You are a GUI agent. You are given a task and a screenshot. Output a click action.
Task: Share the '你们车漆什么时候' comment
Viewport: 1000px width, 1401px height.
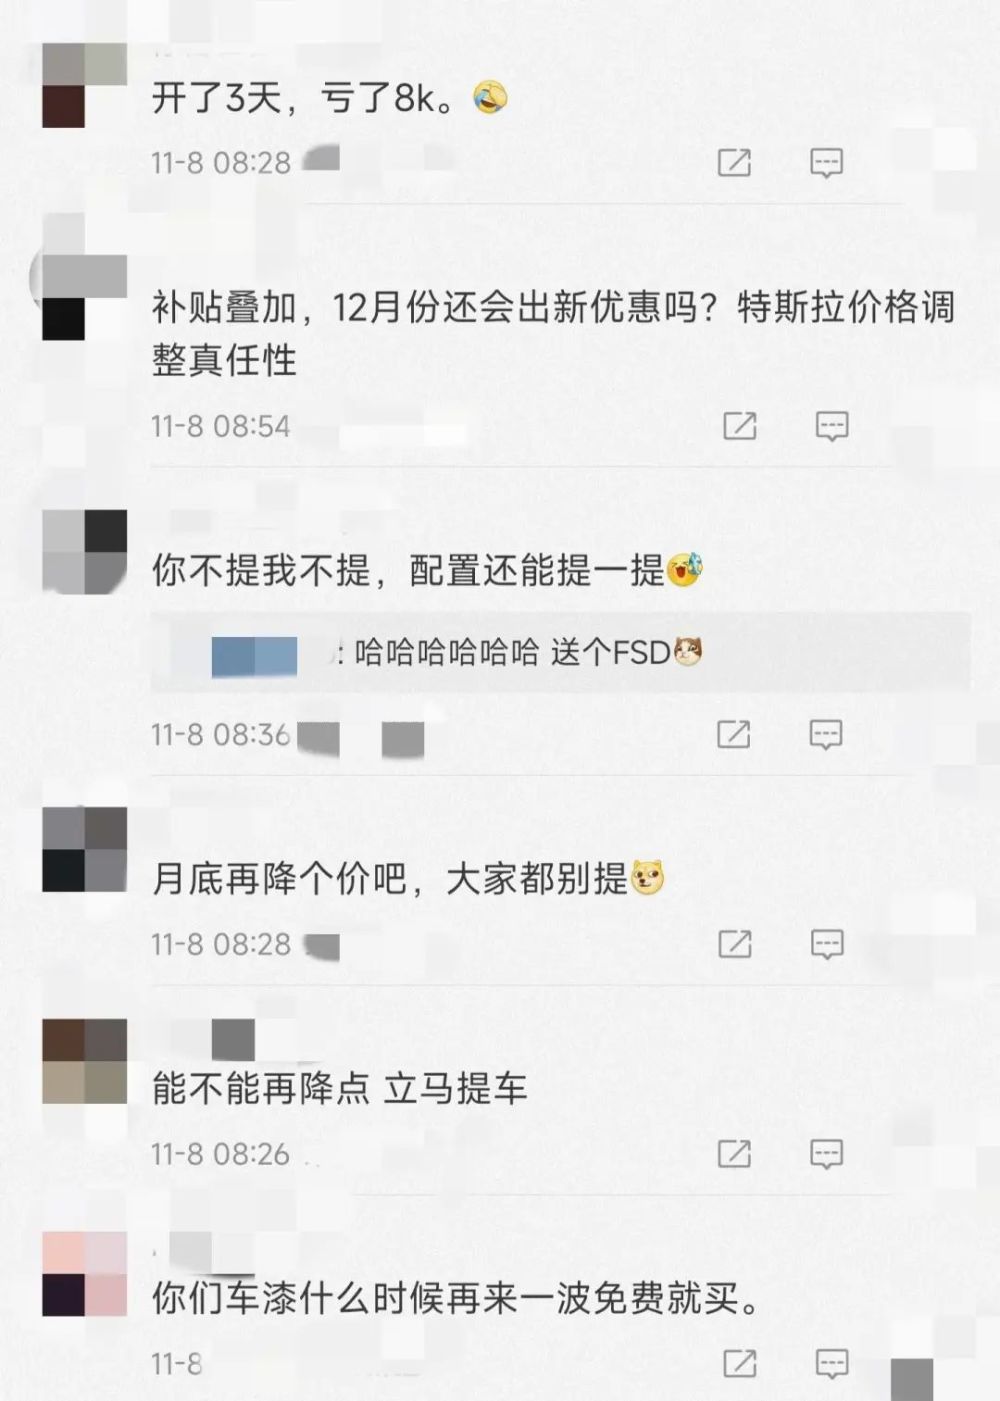pos(739,1363)
